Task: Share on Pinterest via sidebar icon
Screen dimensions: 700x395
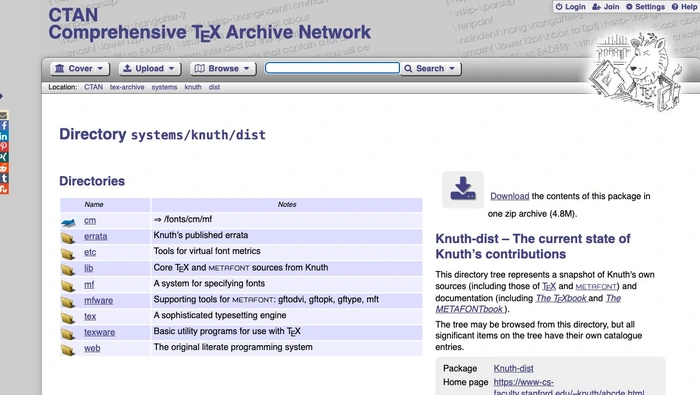Action: 4,147
